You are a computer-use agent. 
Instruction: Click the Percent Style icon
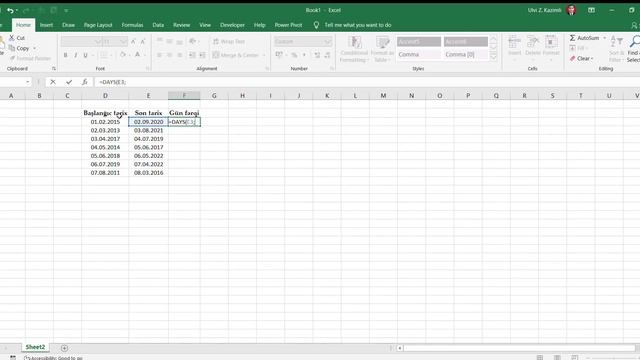[294, 55]
